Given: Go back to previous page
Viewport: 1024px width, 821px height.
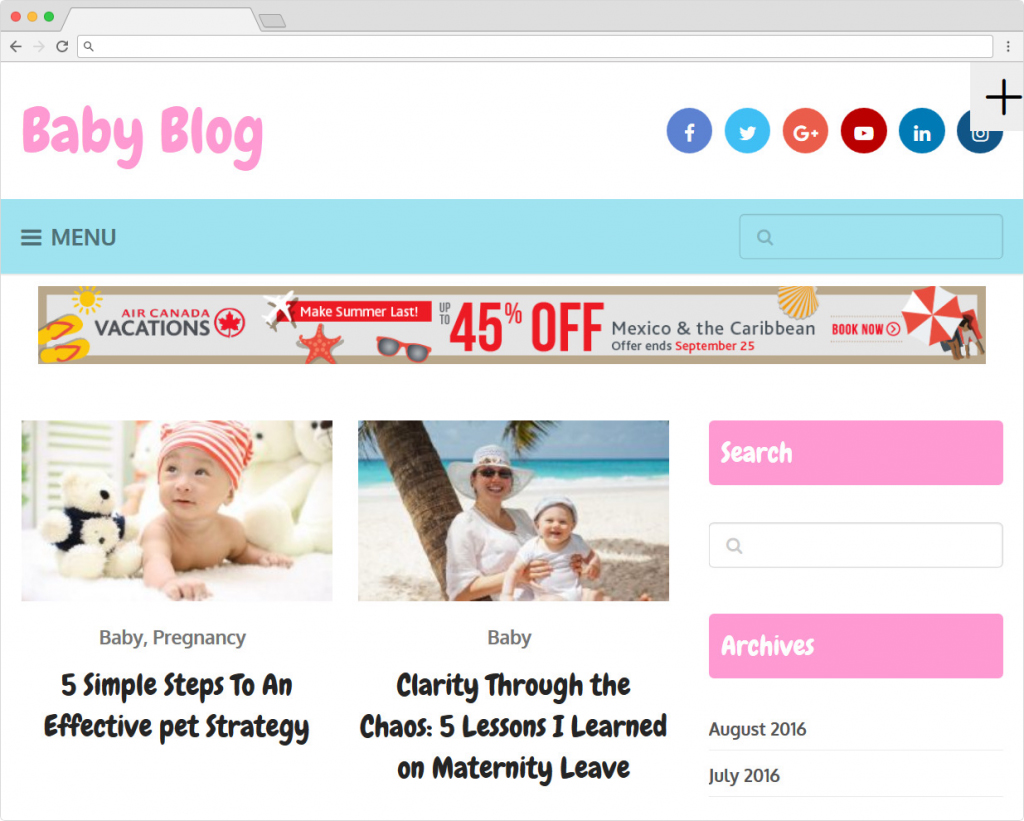Looking at the screenshot, I should pyautogui.click(x=16, y=46).
